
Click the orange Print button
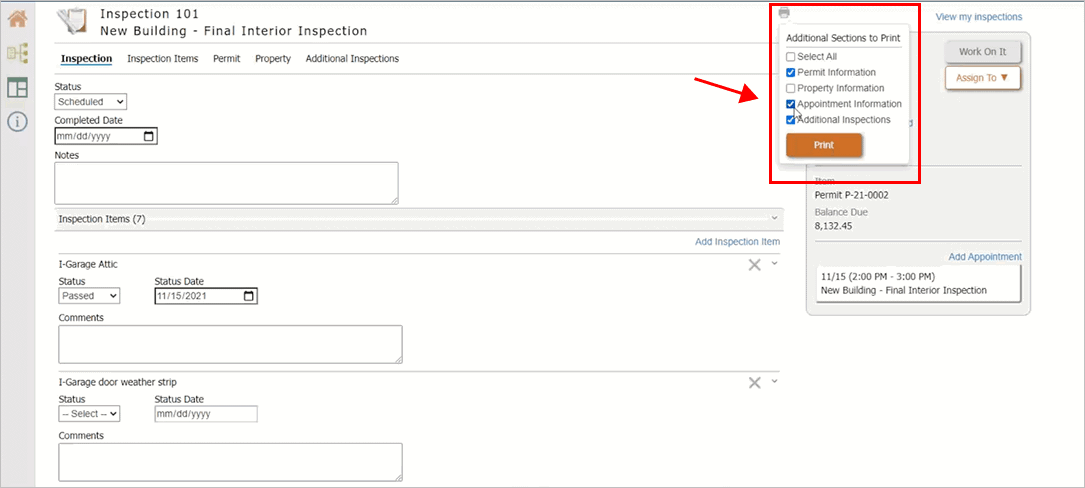(x=824, y=145)
